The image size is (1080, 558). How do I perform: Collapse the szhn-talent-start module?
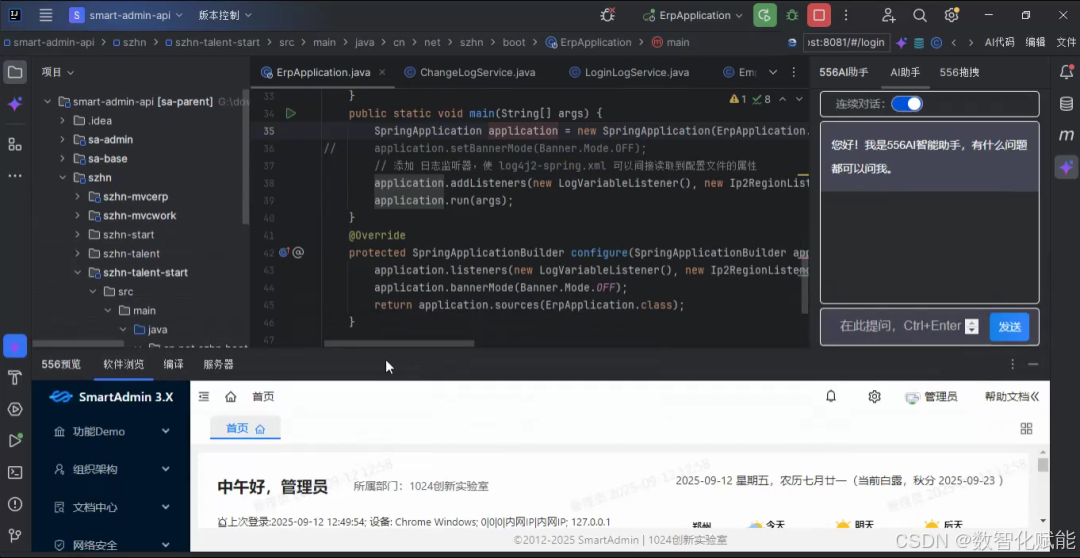pyautogui.click(x=77, y=272)
